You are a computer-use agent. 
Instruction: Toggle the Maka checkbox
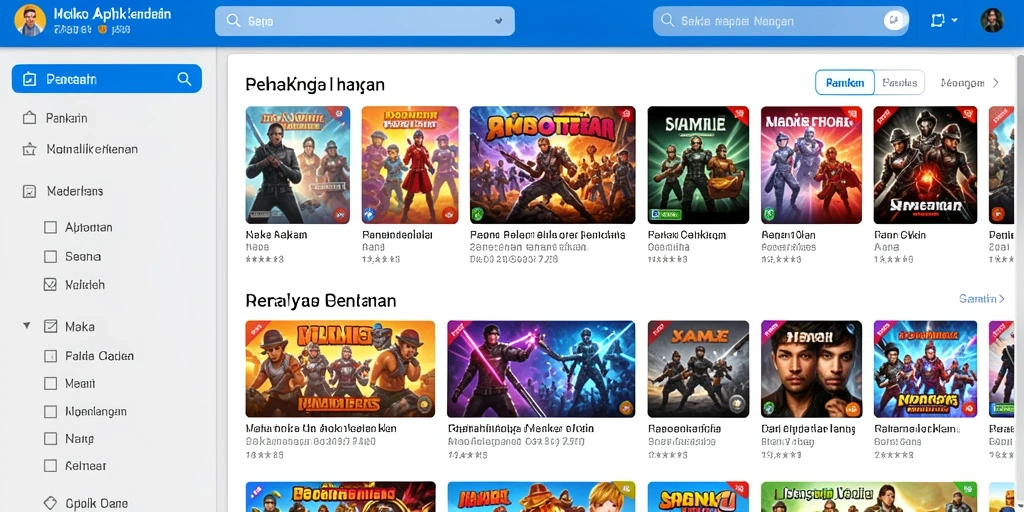pyautogui.click(x=50, y=326)
